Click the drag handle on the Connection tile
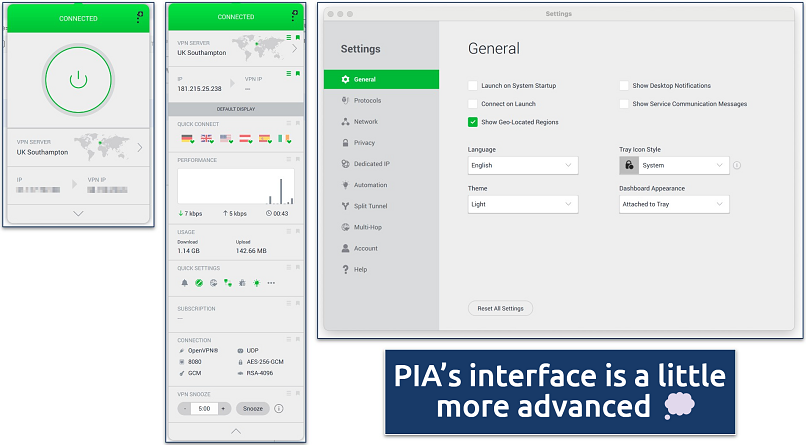This screenshot has height=445, width=806. 289,339
